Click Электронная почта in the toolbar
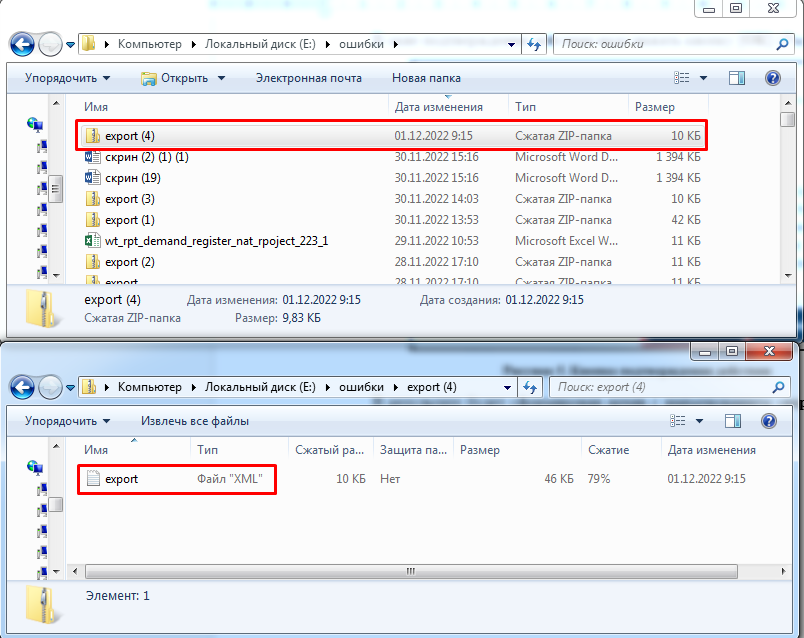The width and height of the screenshot is (804, 638). pyautogui.click(x=308, y=78)
